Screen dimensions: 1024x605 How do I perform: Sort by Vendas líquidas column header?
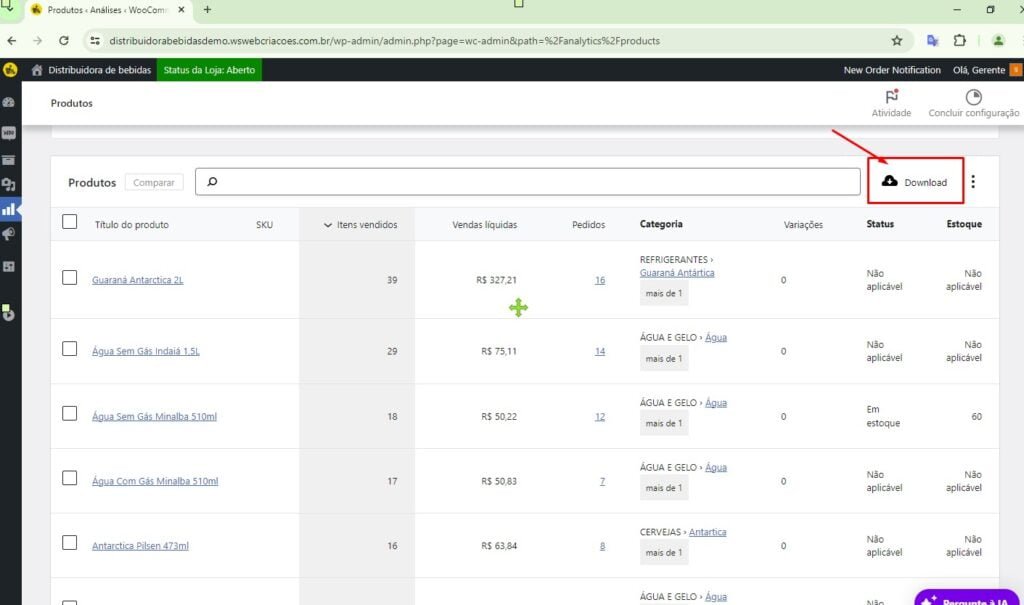point(485,225)
